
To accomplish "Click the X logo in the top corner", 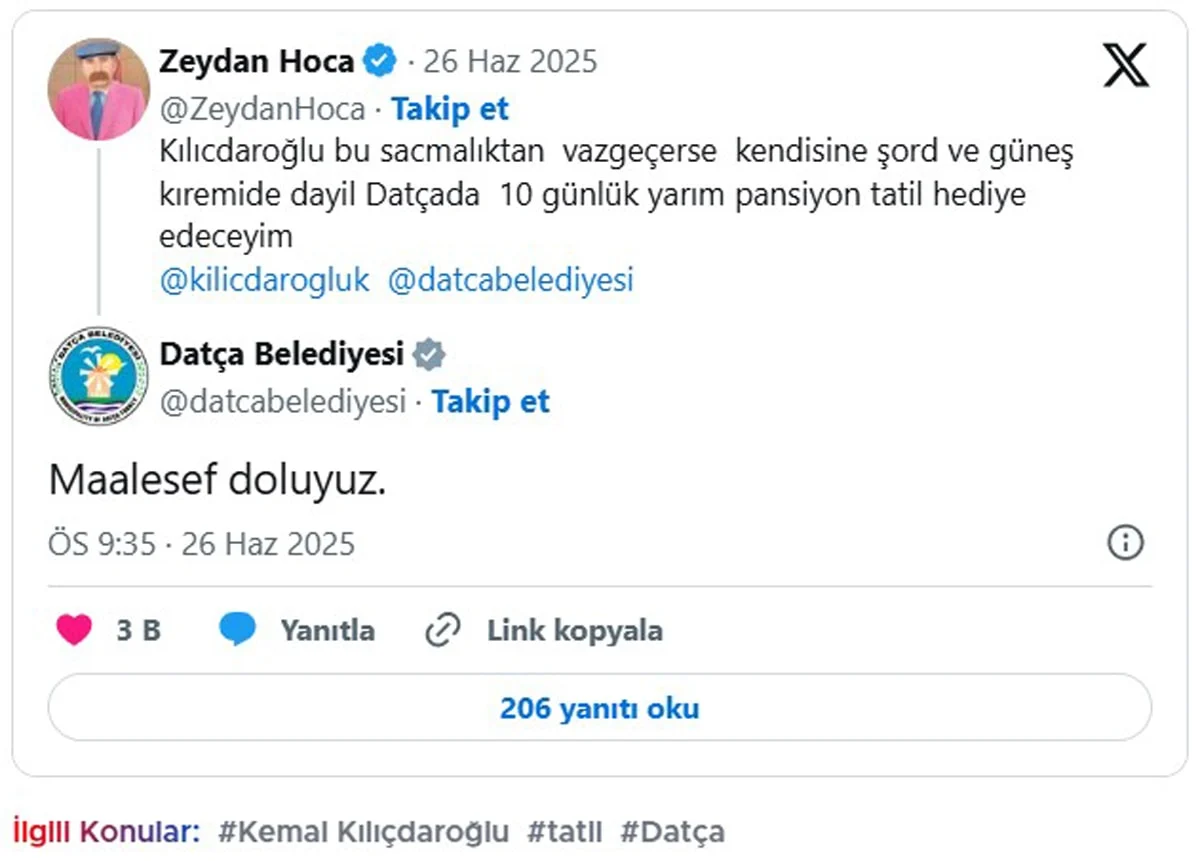I will click(1124, 66).
